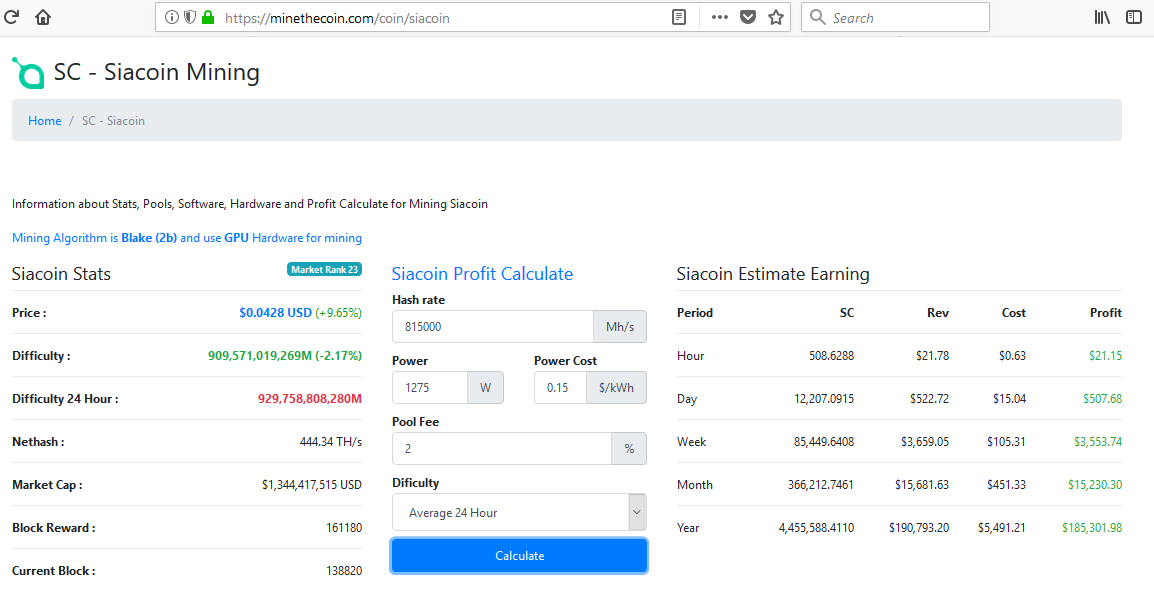Viewport: 1154px width, 598px height.
Task: Show site information icon in address bar
Action: tap(171, 17)
